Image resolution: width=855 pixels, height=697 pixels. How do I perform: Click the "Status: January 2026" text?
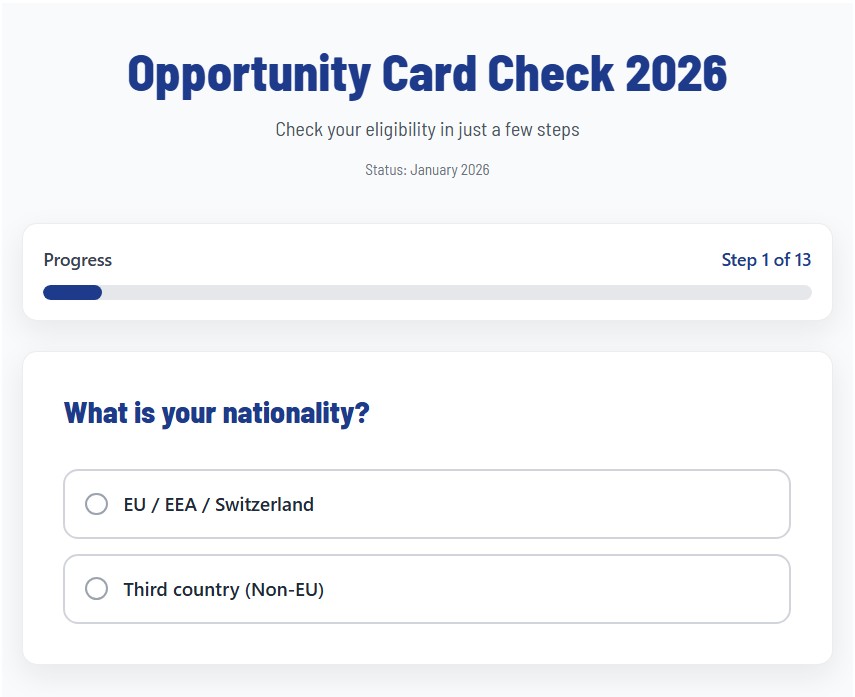point(427,170)
